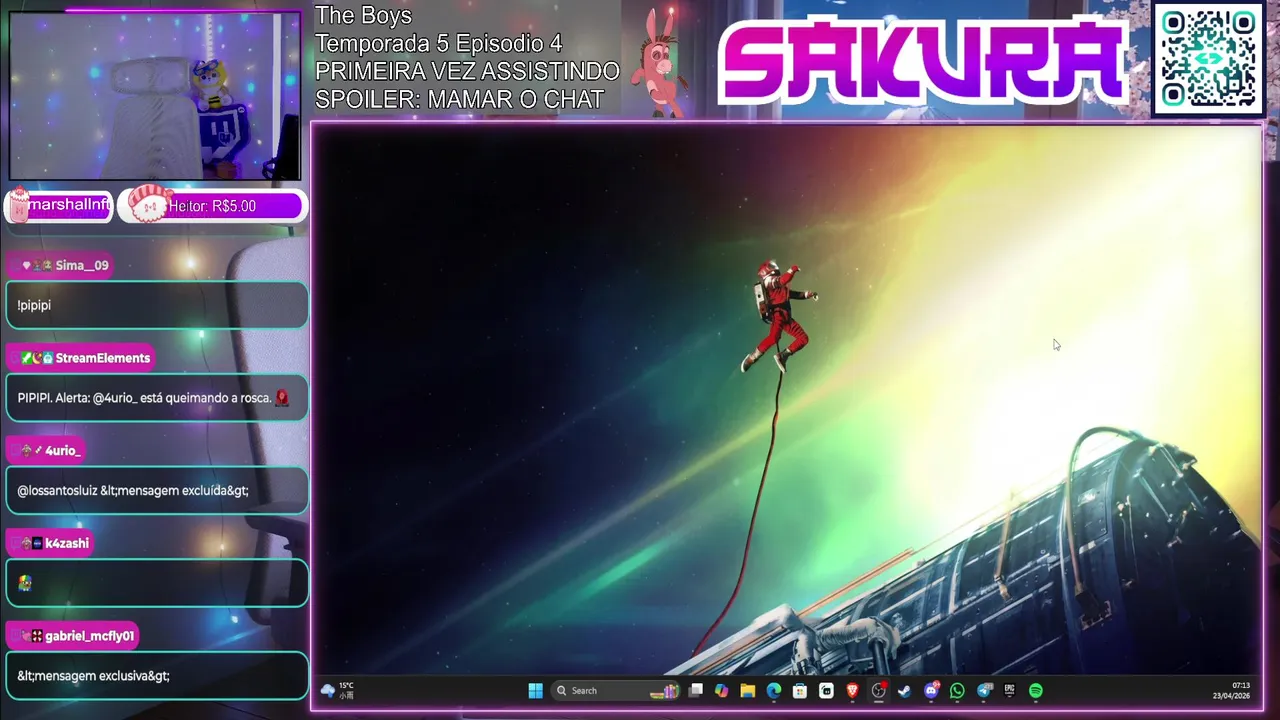1280x720 pixels.
Task: Click the emote in k4zashi's message
Action: 25,583
